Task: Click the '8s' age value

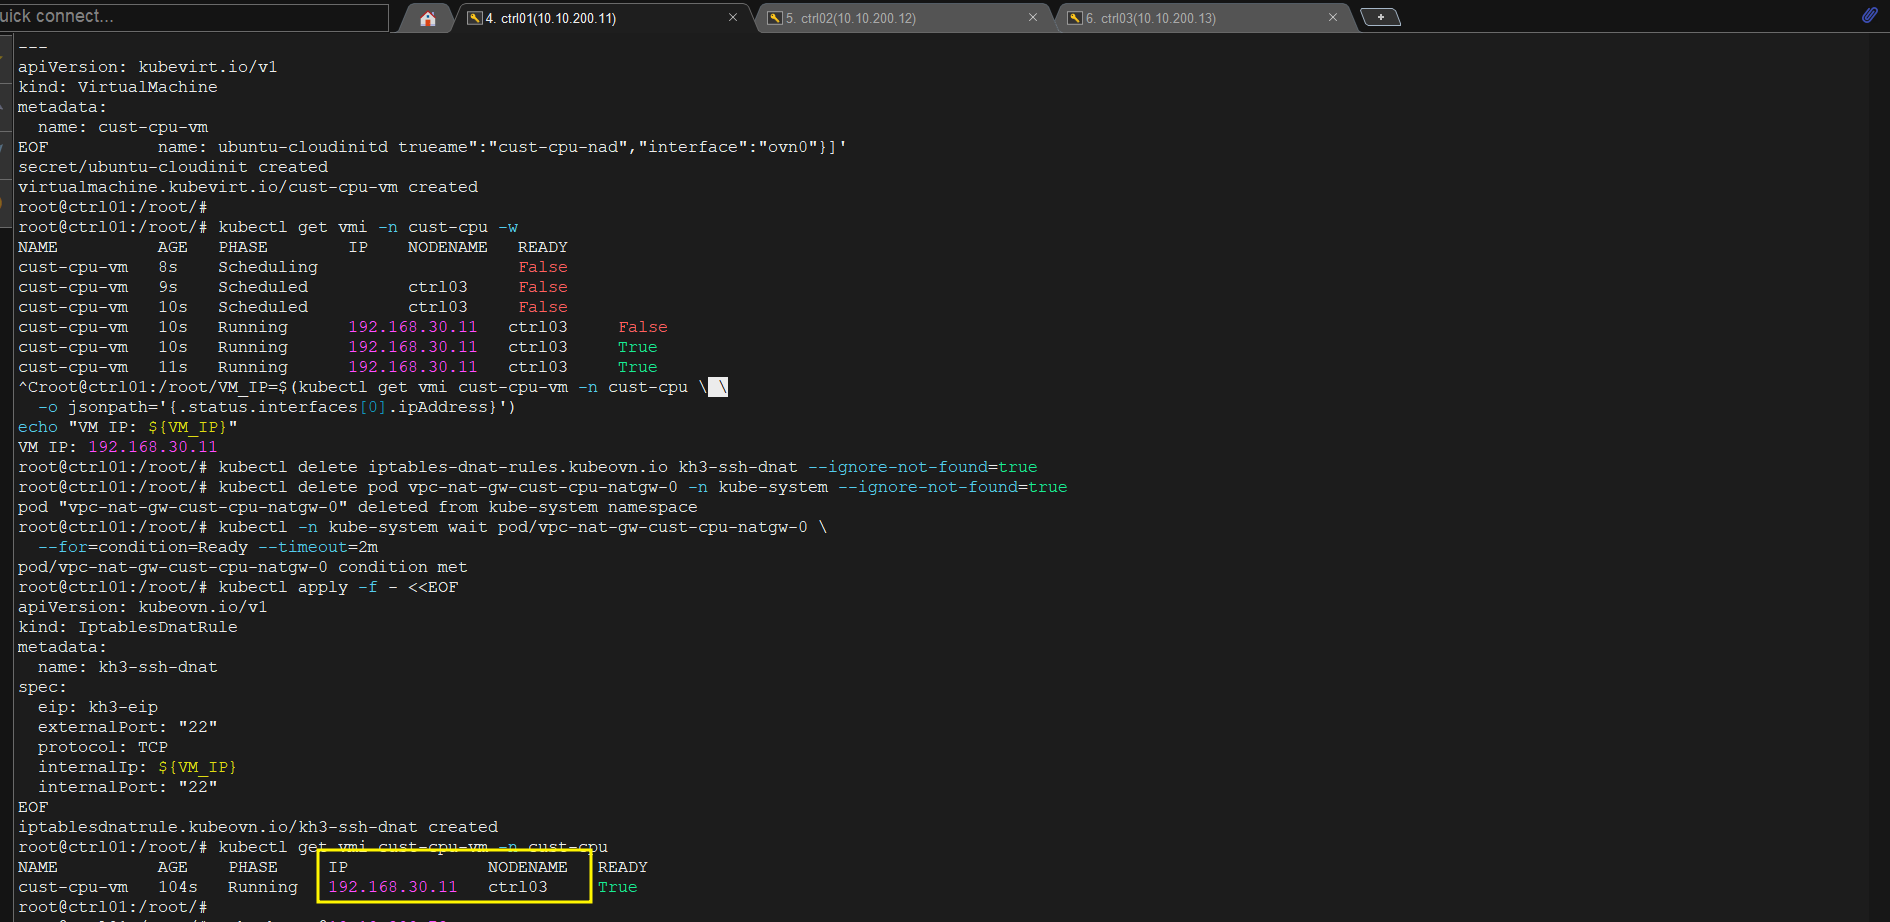Action: pos(168,267)
